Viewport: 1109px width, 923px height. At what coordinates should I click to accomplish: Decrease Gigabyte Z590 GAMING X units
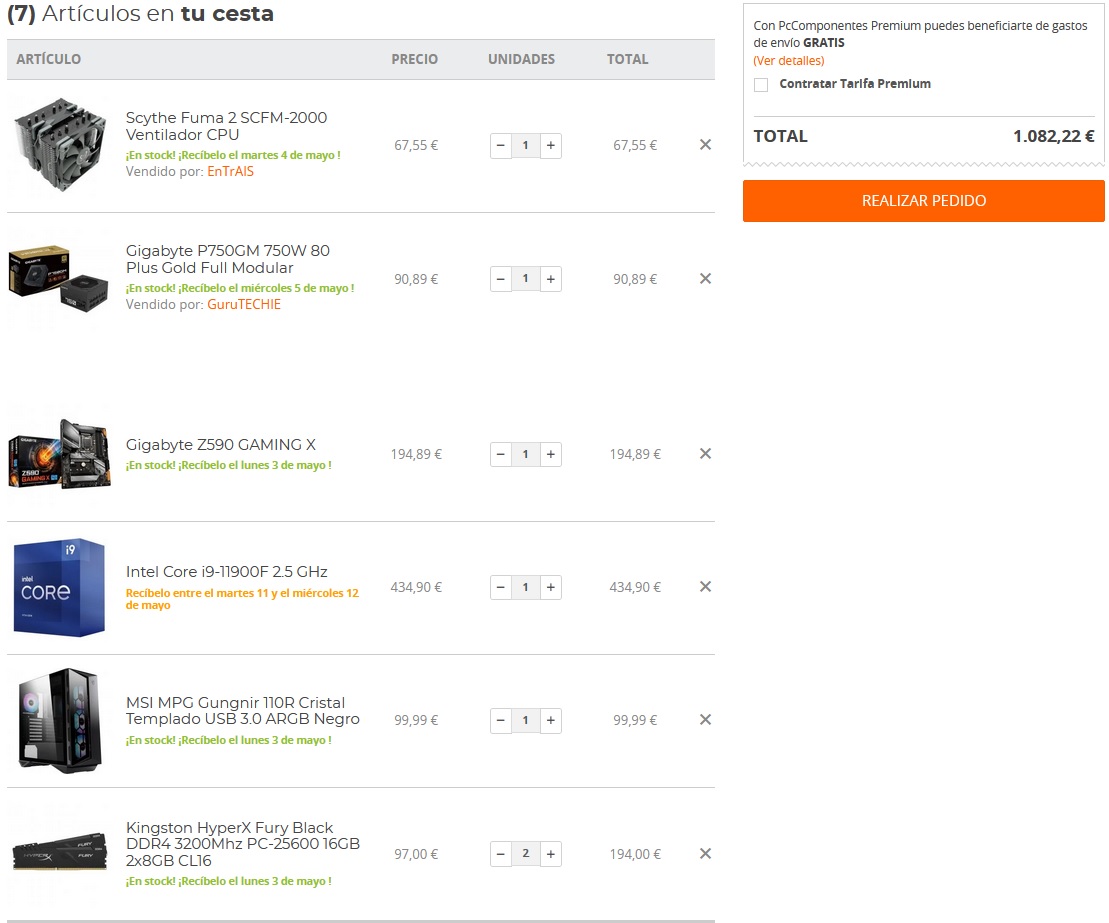[x=501, y=454]
